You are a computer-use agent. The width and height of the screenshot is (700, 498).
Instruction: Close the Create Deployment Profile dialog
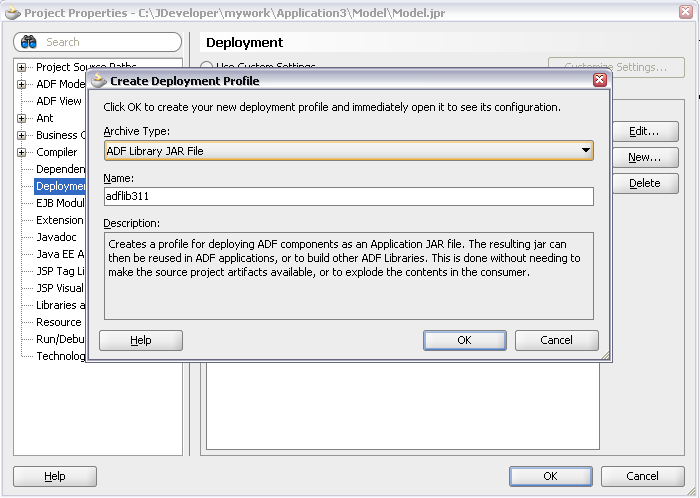click(599, 80)
